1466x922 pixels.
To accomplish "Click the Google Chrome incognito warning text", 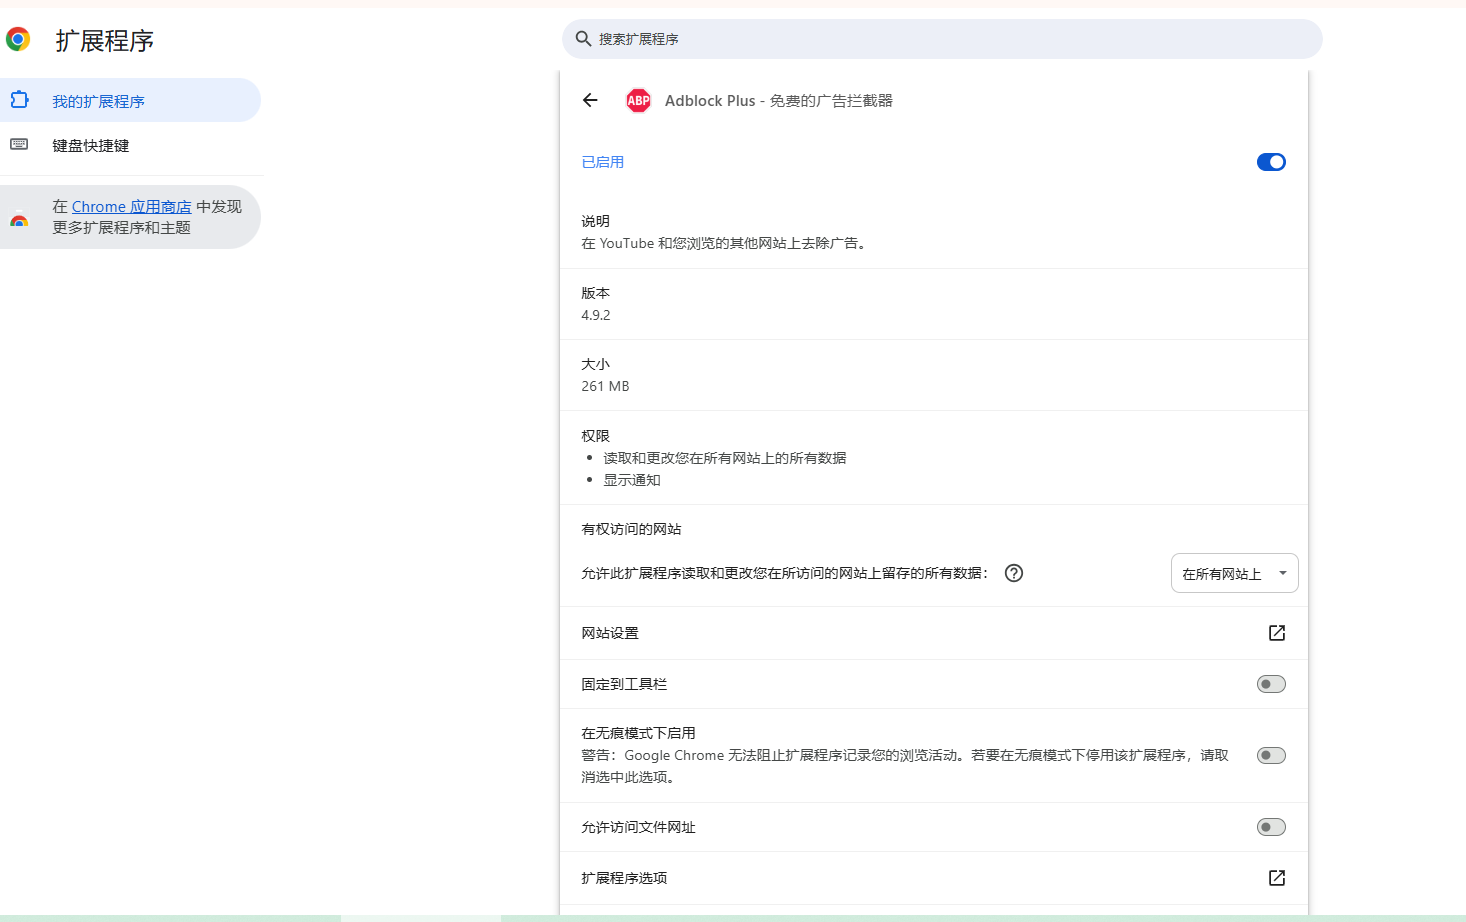I will (905, 766).
